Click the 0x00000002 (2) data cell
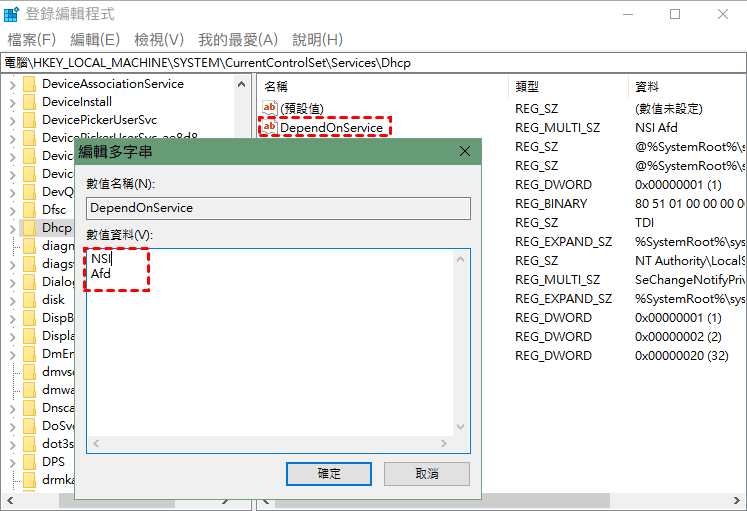The image size is (747, 511). 678,337
